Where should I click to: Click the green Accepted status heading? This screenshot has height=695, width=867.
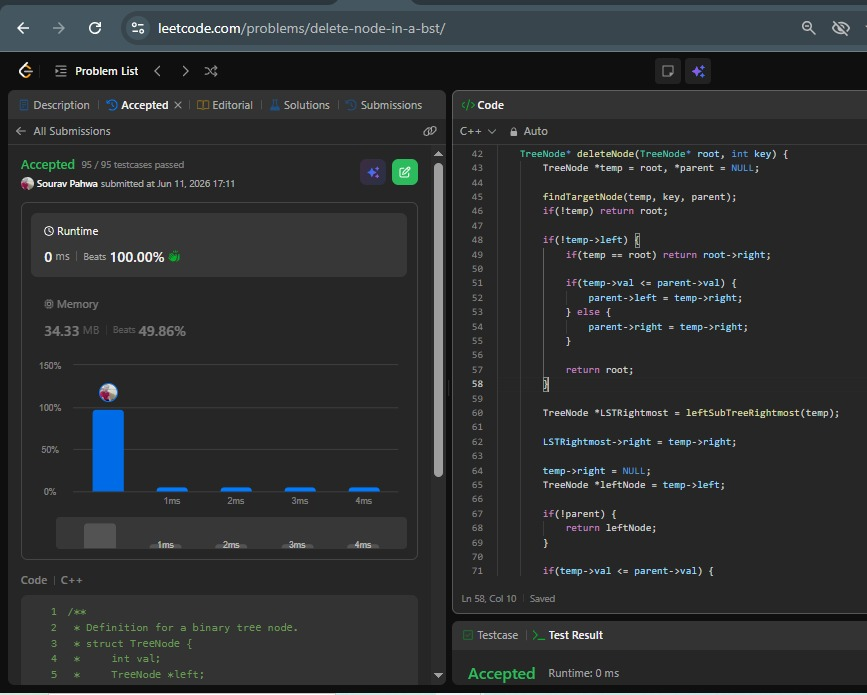pyautogui.click(x=48, y=165)
